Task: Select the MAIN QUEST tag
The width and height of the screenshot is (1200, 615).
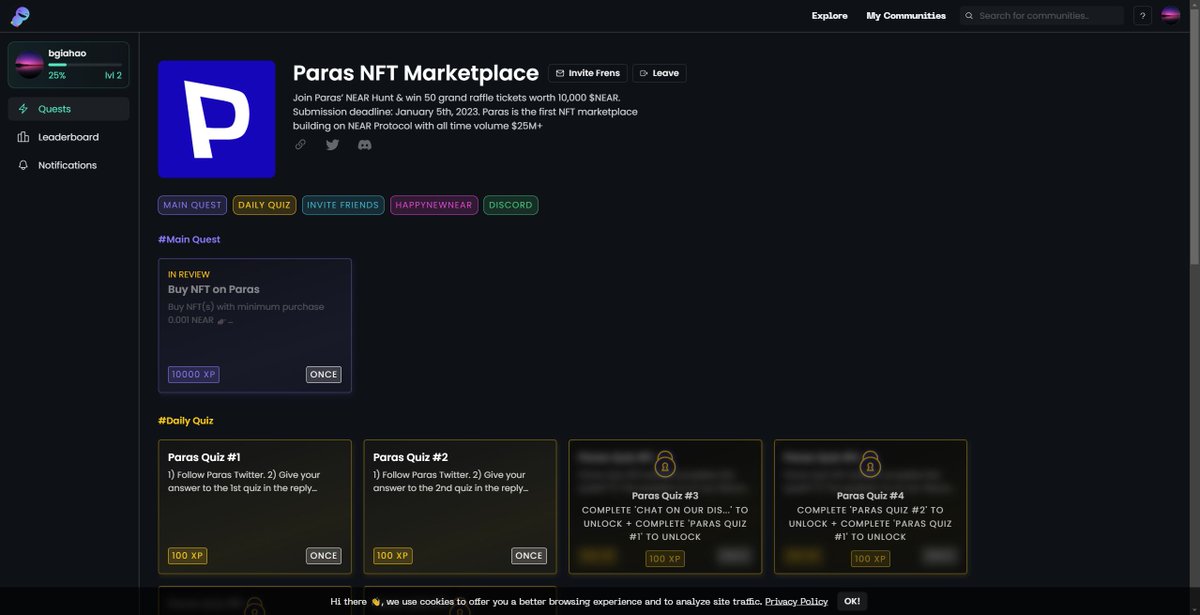Action: coord(192,205)
